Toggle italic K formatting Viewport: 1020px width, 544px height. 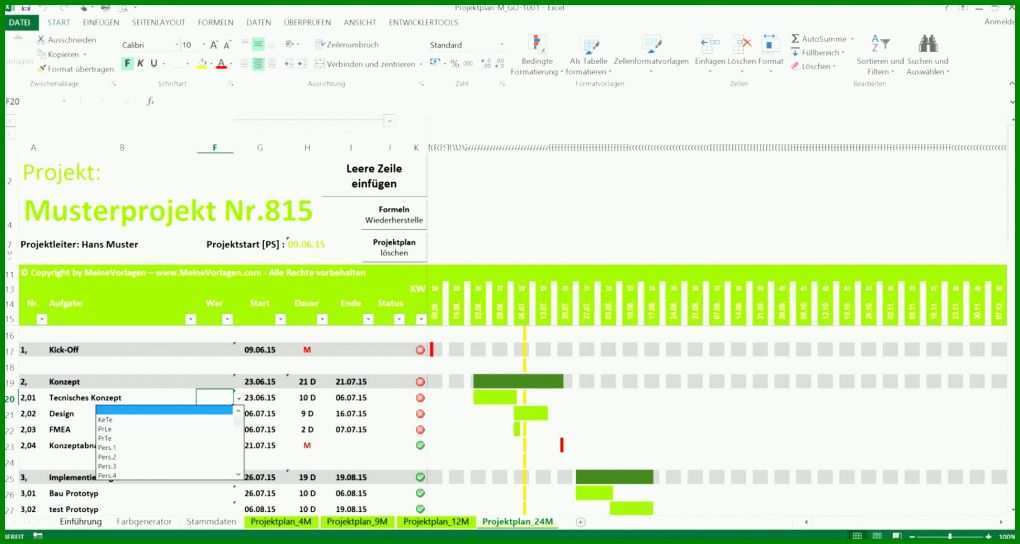click(140, 63)
